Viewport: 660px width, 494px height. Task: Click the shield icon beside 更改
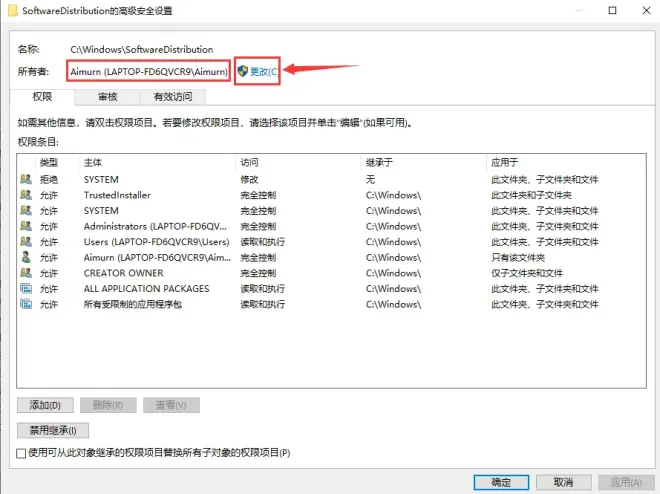pos(242,71)
